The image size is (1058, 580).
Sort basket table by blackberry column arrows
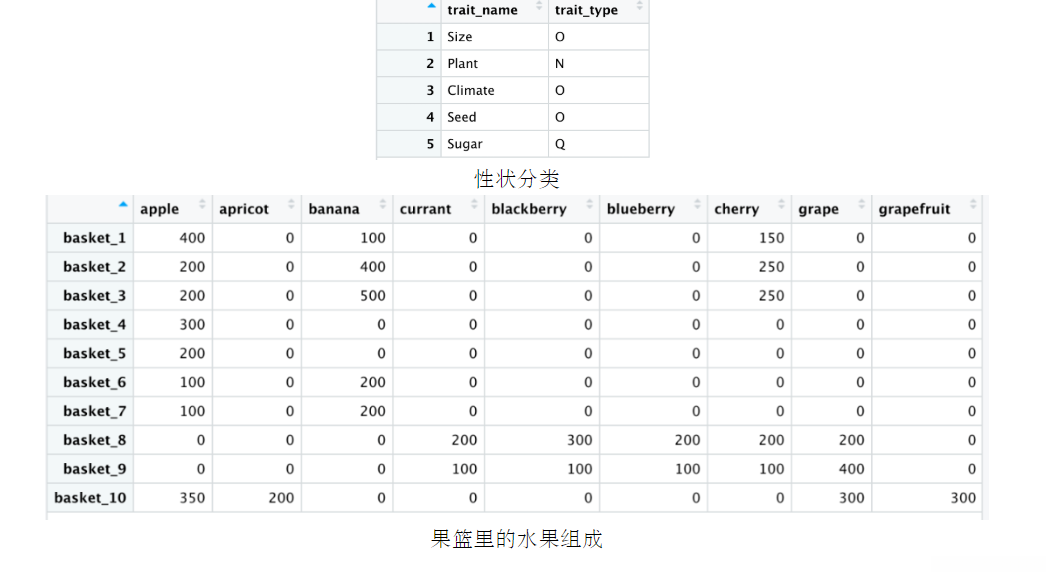[589, 204]
